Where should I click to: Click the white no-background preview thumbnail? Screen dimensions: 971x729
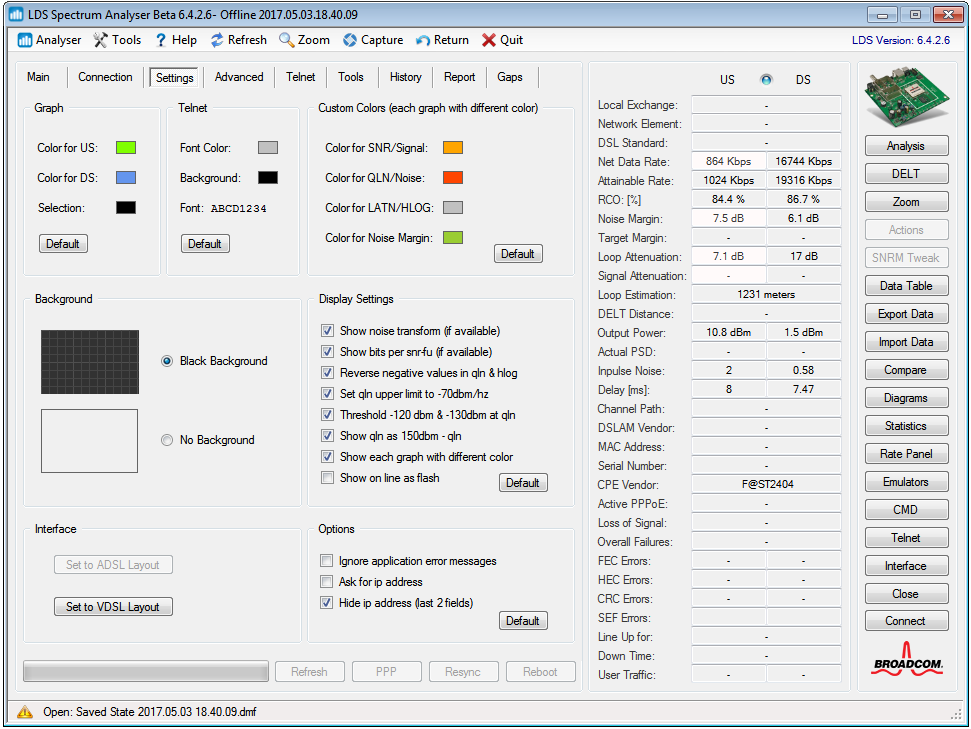(x=89, y=440)
